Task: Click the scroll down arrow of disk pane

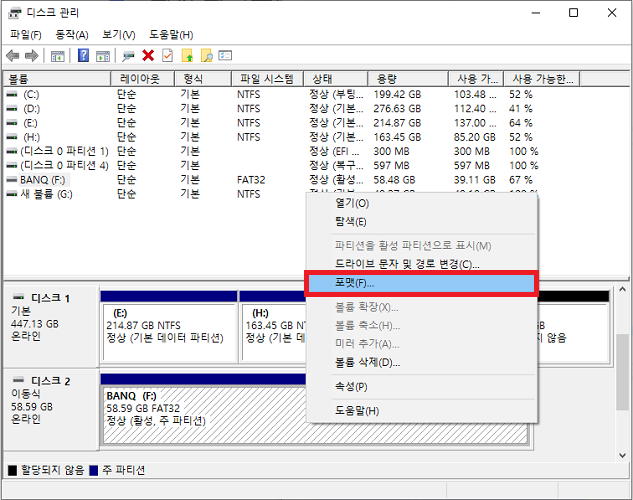Action: pos(622,455)
